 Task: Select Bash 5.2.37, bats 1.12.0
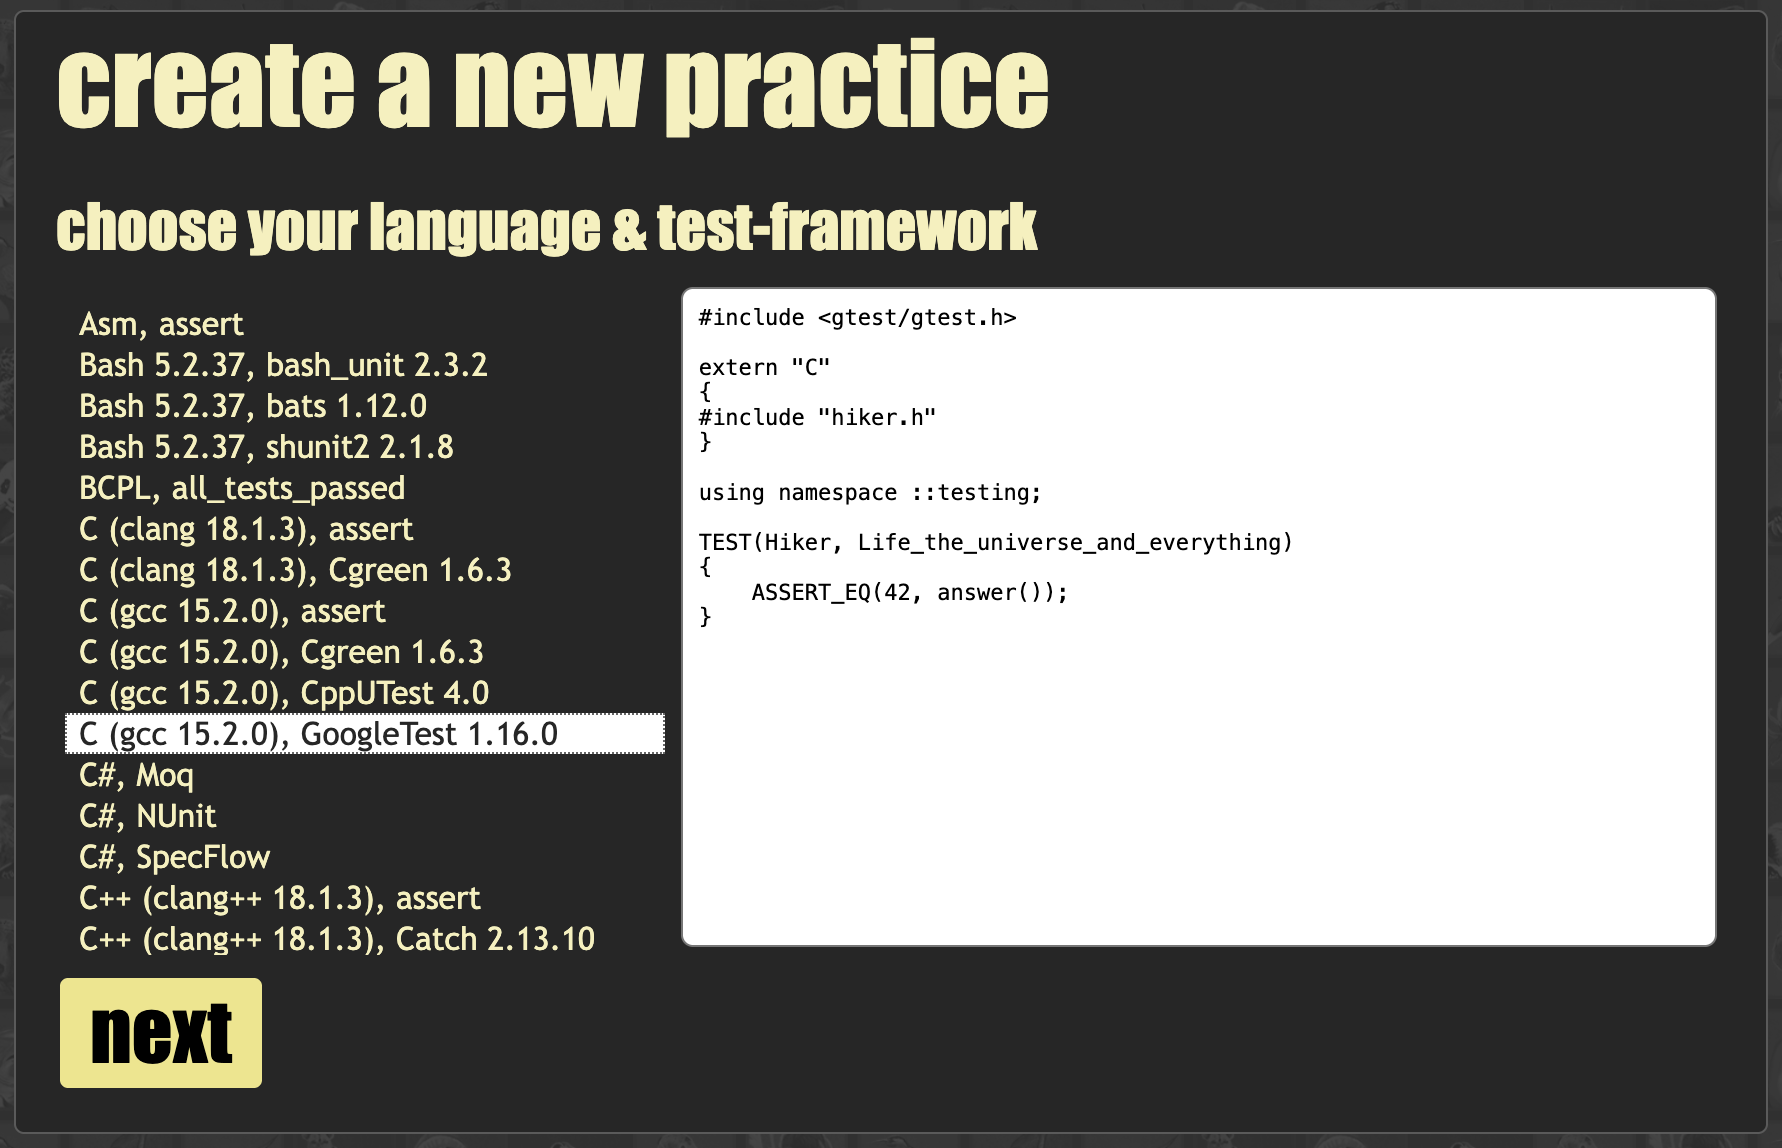[x=253, y=406]
